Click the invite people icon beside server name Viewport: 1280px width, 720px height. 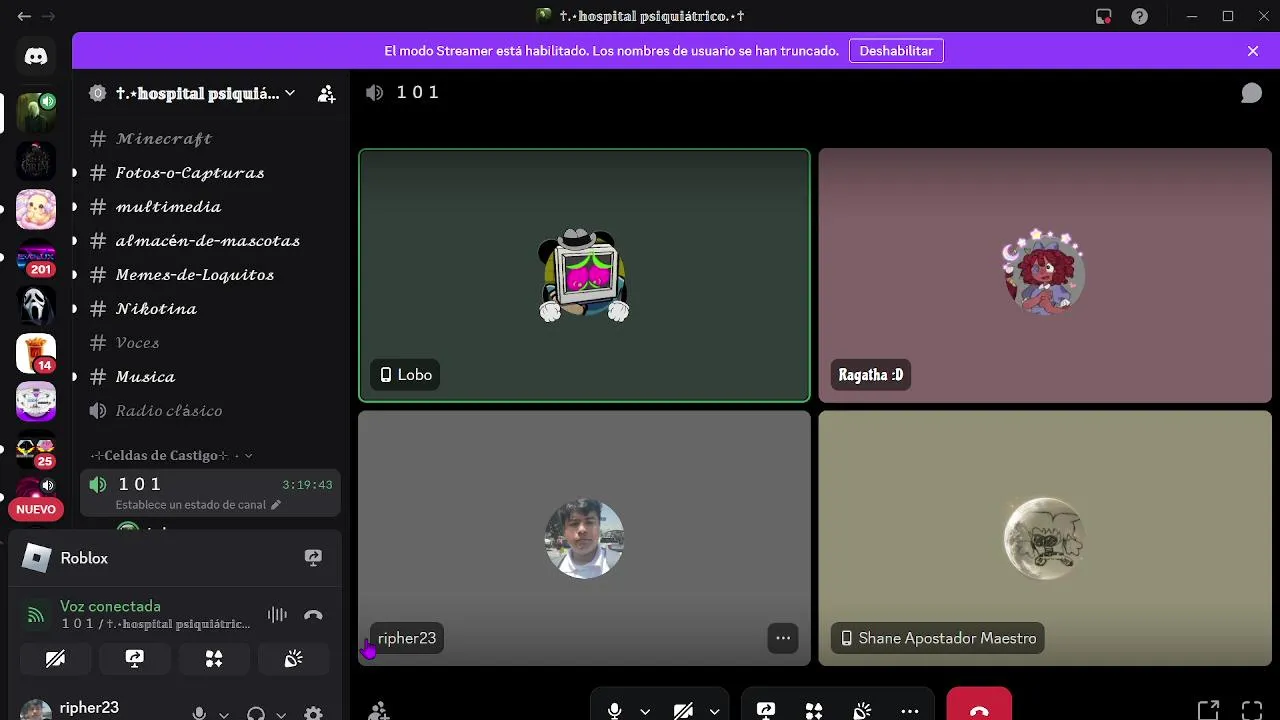[326, 94]
